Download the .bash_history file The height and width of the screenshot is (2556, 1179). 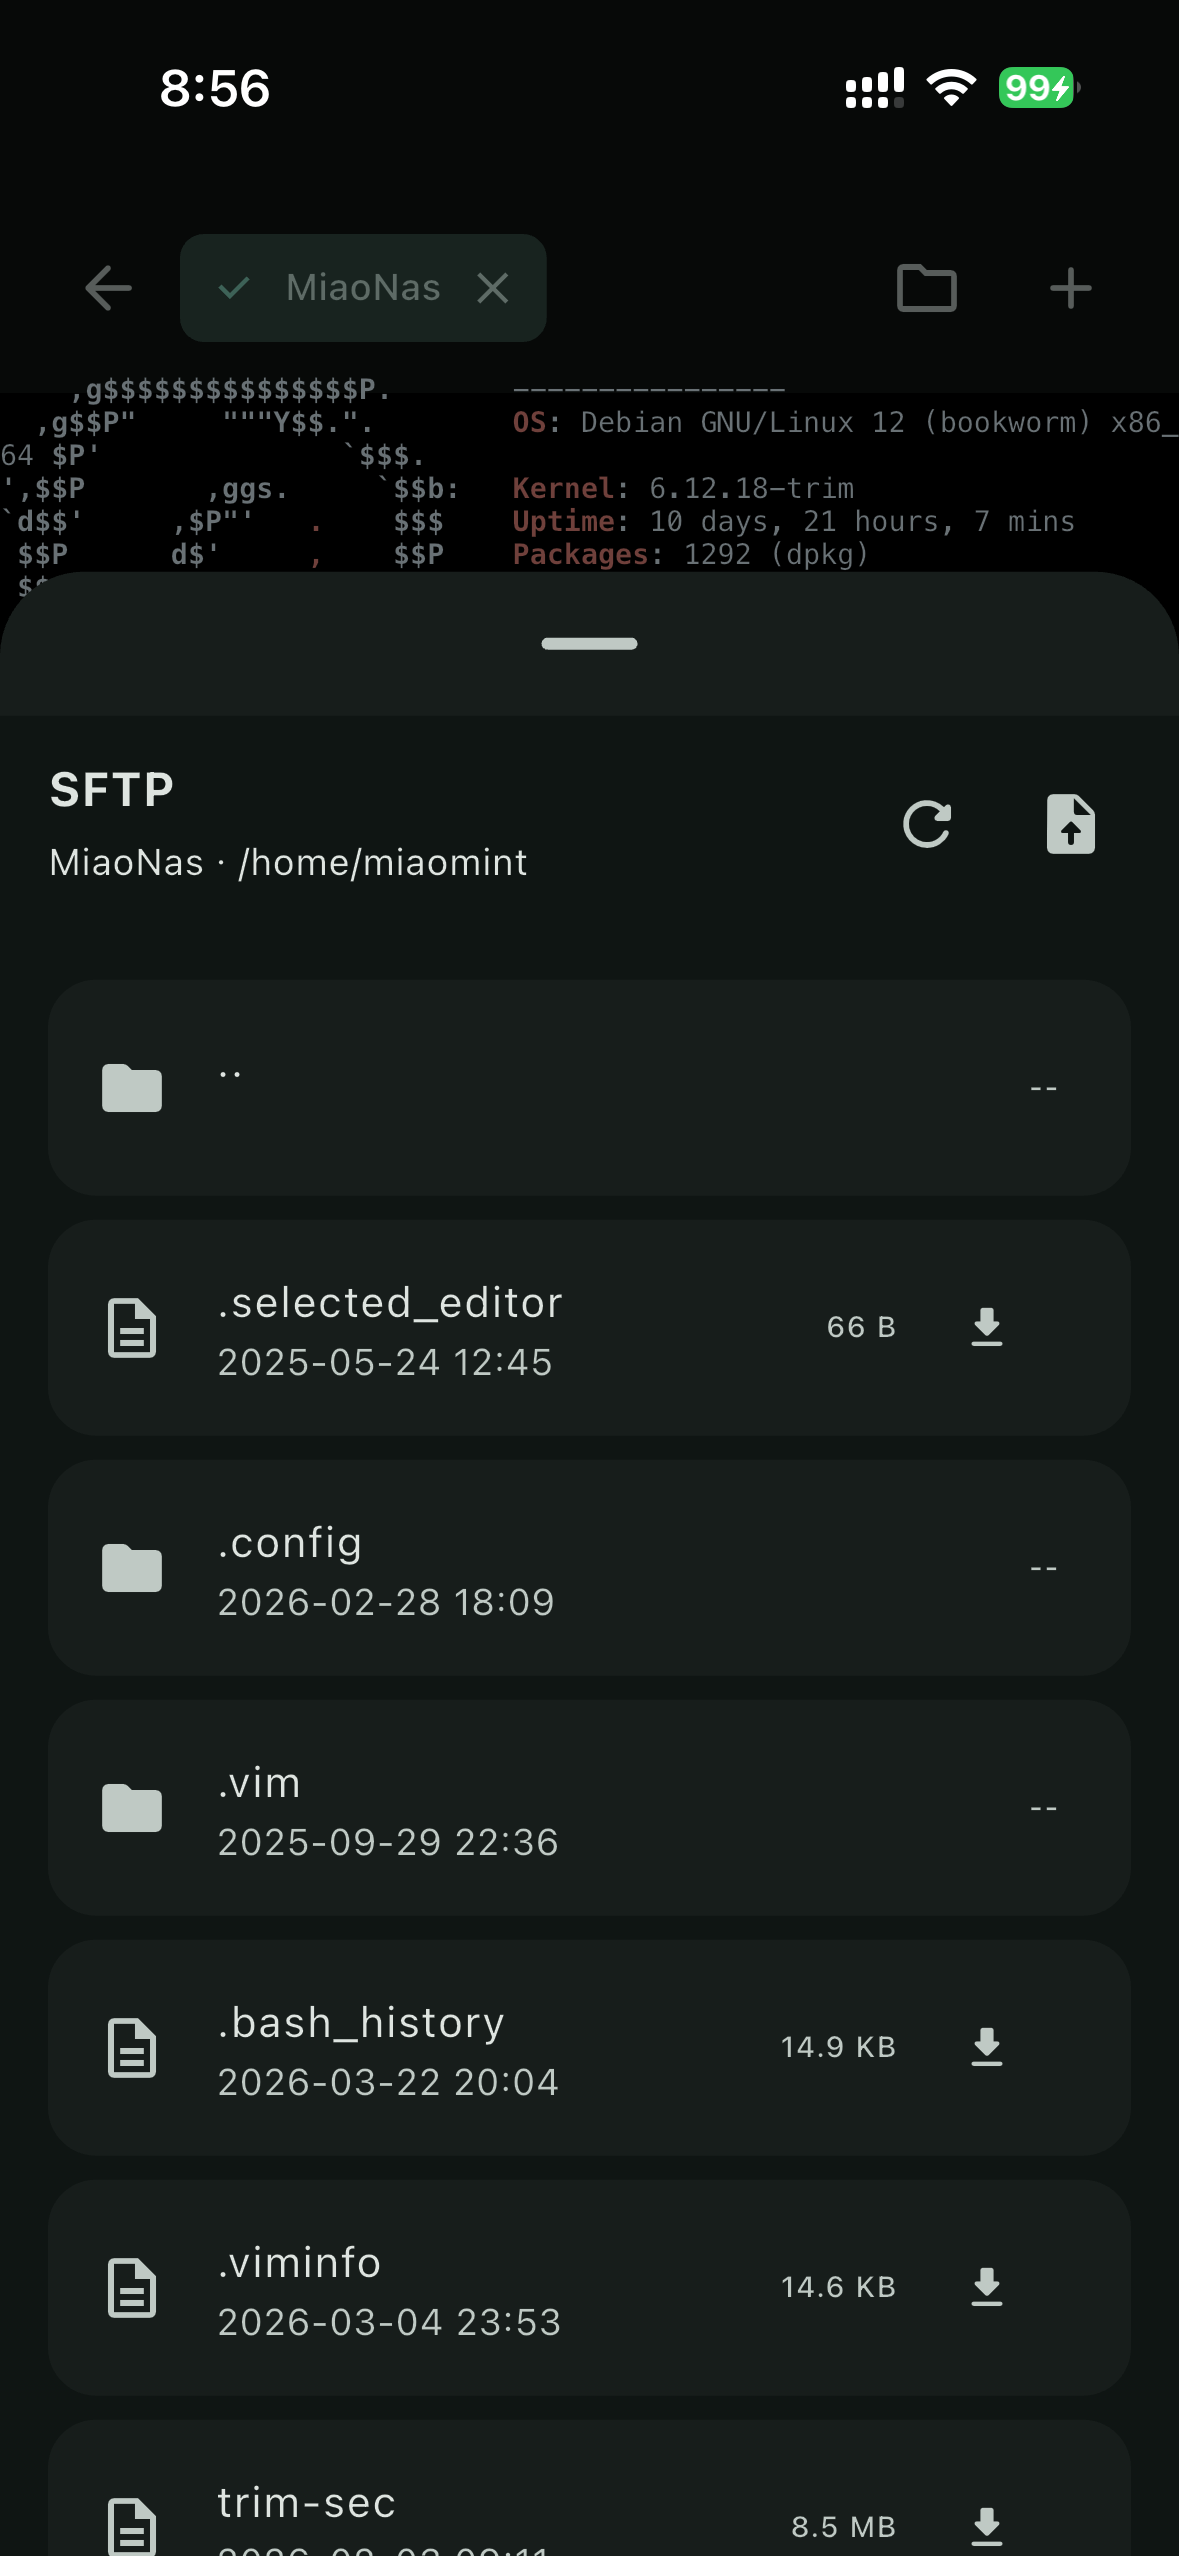[986, 2047]
